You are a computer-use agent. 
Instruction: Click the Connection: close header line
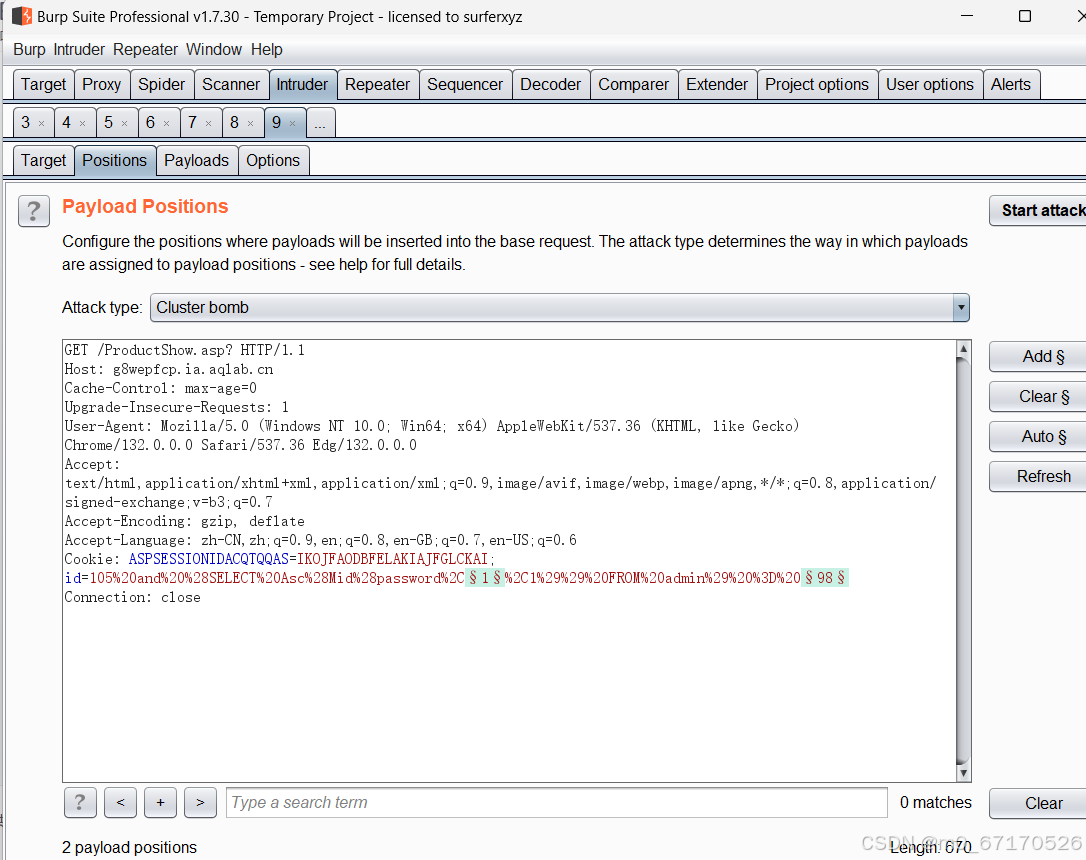click(132, 598)
